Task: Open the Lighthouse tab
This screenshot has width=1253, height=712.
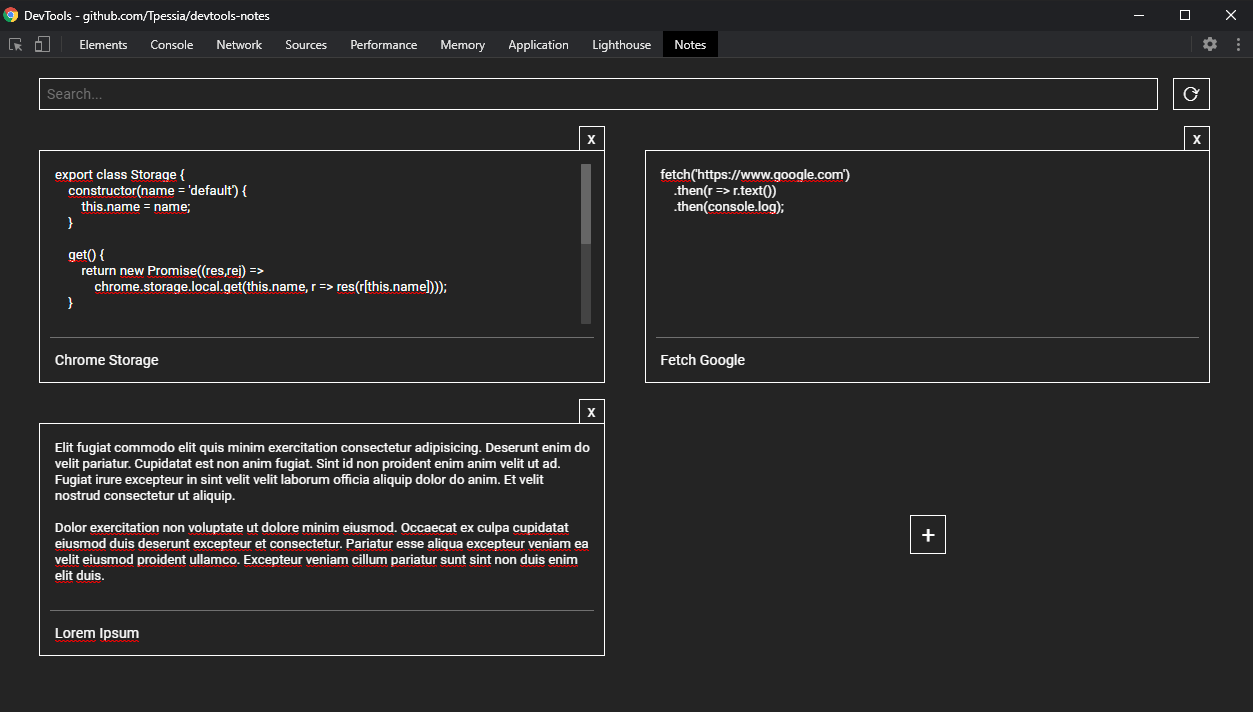Action: click(x=621, y=45)
